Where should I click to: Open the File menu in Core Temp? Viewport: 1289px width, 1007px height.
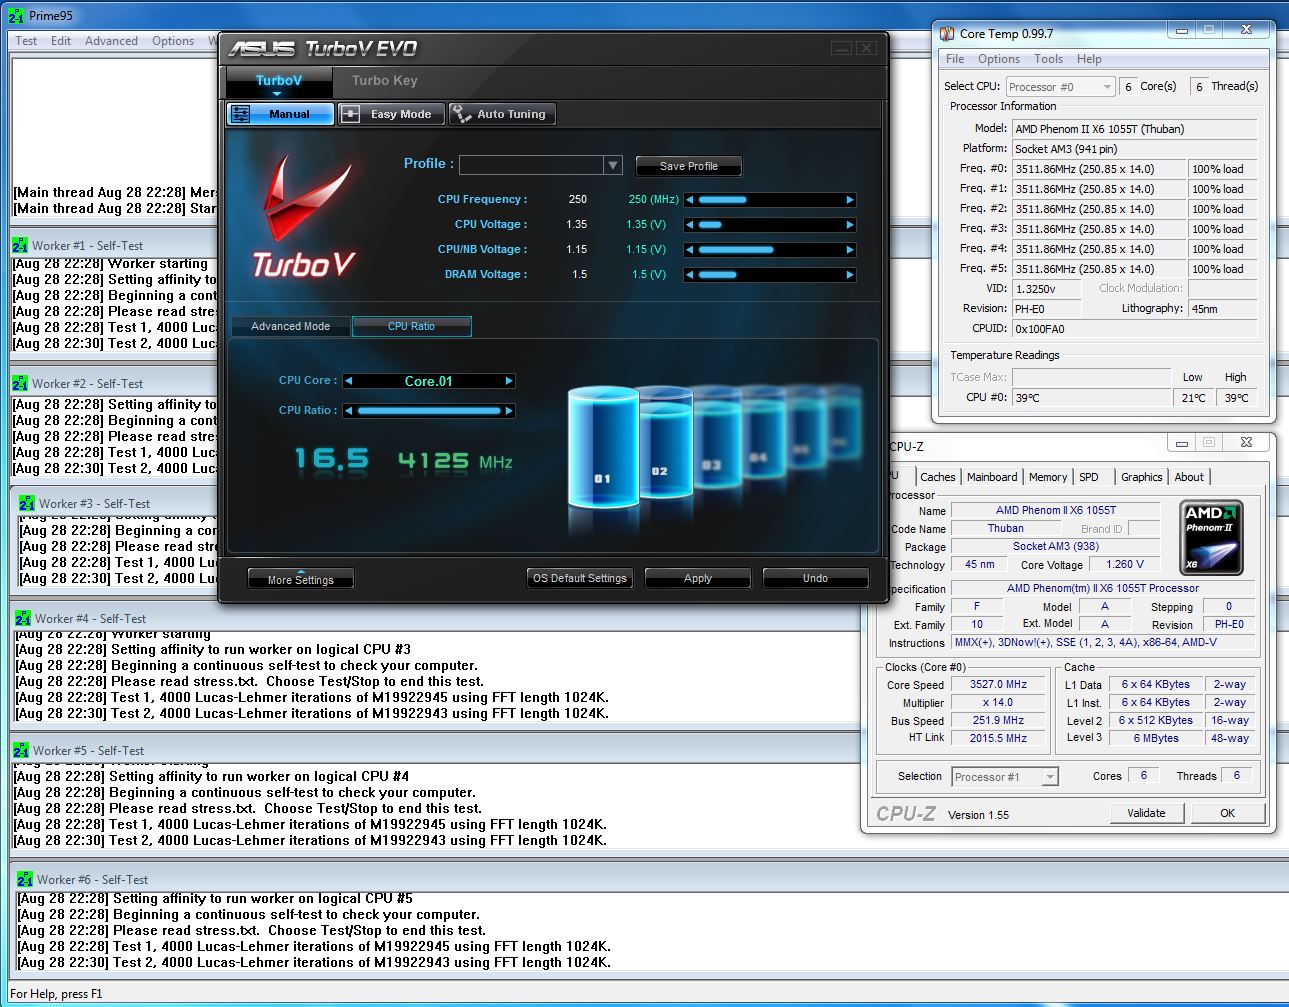955,59
